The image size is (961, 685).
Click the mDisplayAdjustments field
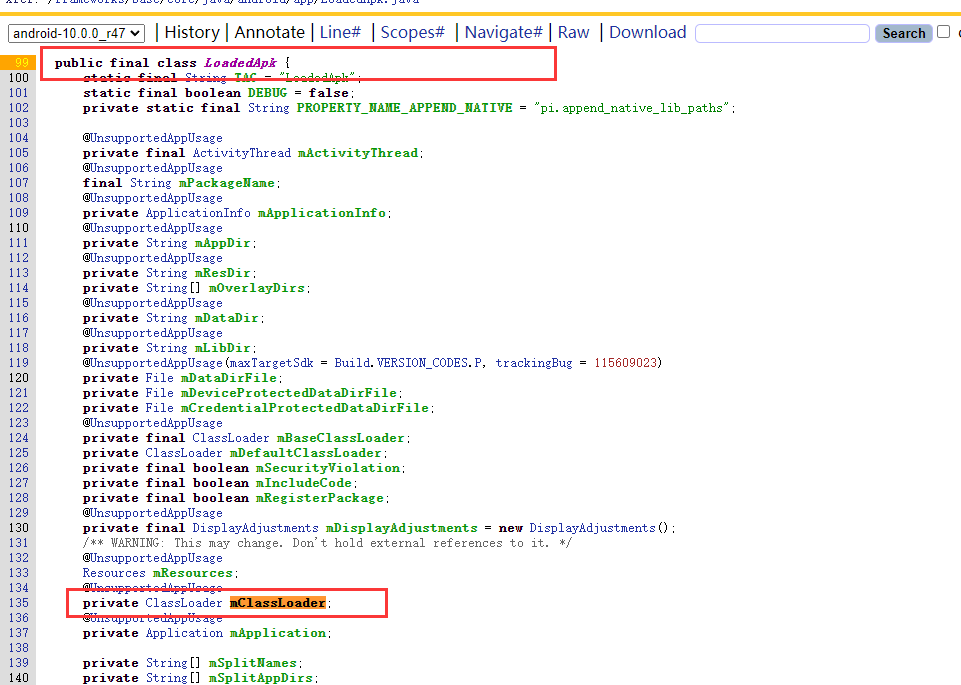click(x=401, y=528)
